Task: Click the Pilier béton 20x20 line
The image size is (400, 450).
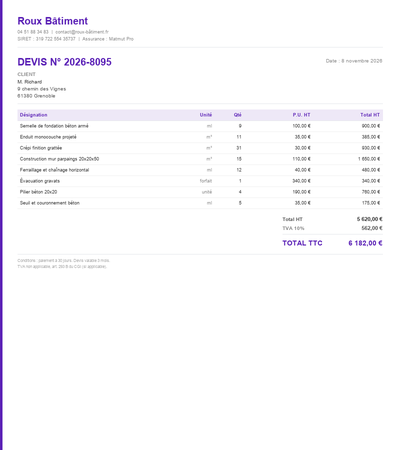Action: [x=200, y=192]
